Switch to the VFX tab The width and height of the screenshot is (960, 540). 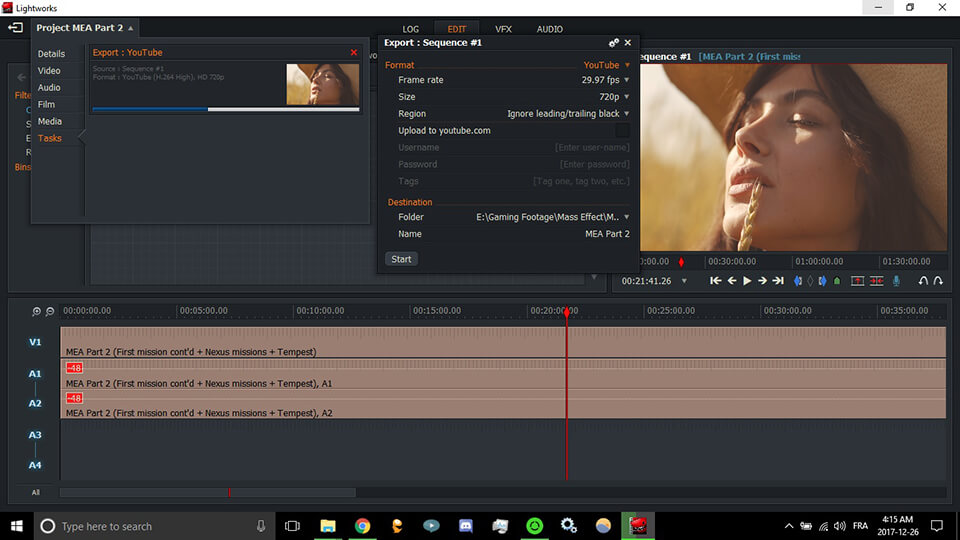503,29
